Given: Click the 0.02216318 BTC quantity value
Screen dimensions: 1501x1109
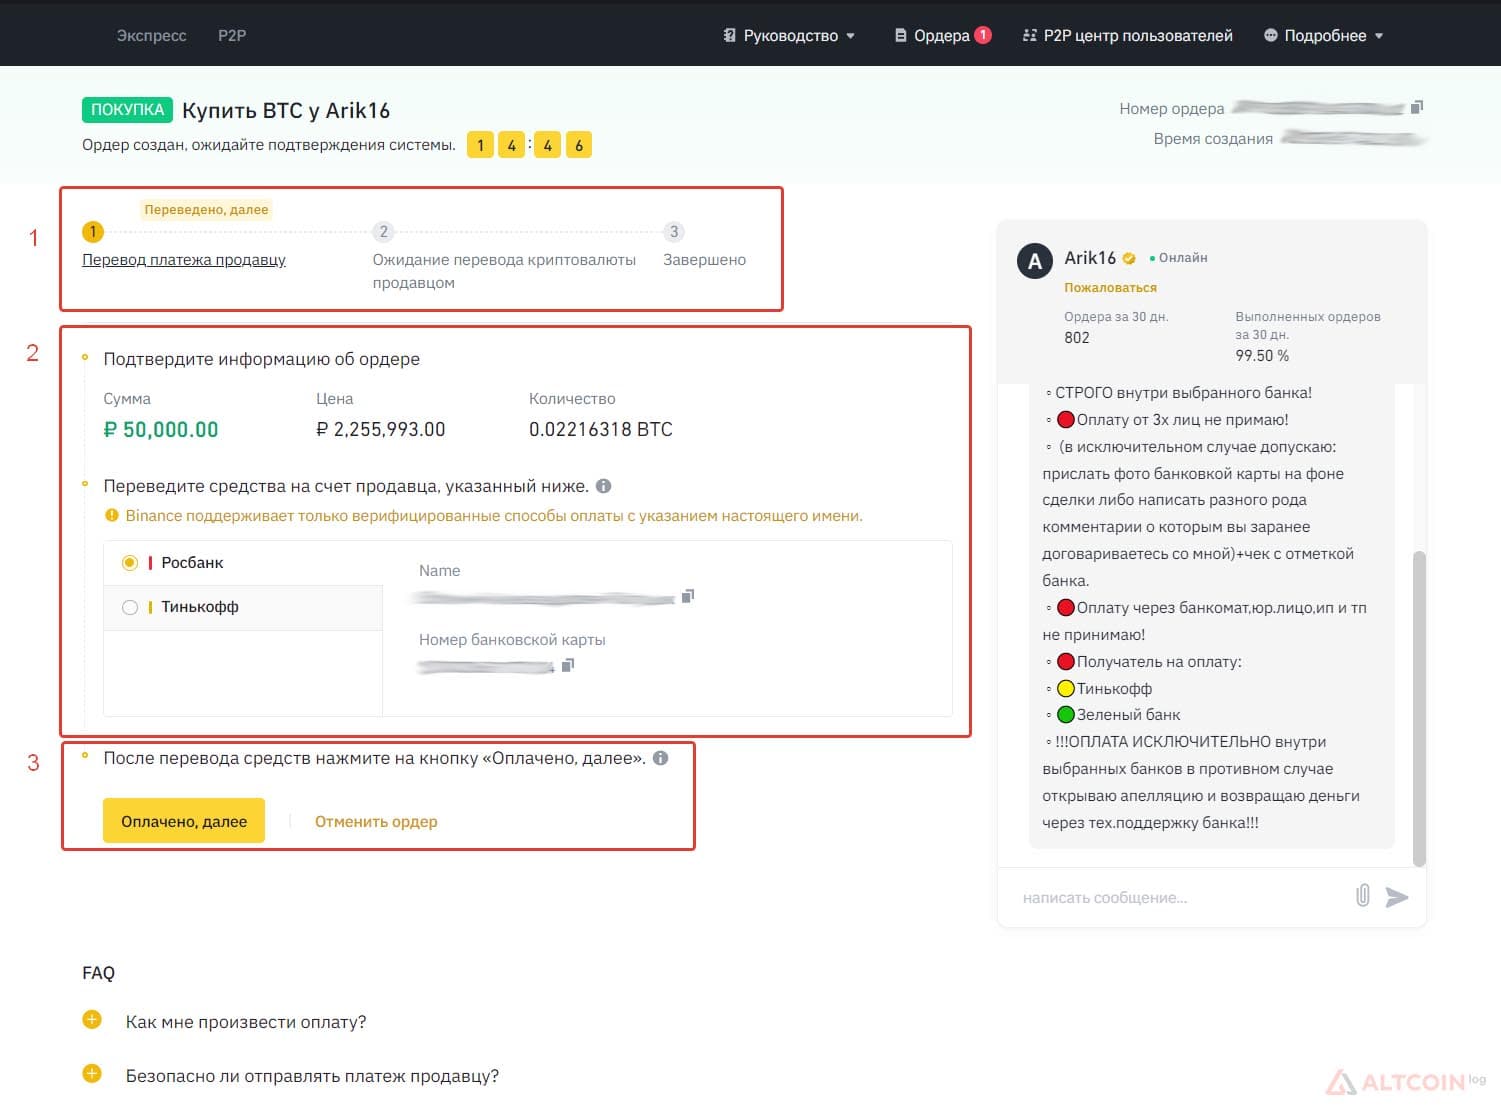Looking at the screenshot, I should click(x=601, y=430).
